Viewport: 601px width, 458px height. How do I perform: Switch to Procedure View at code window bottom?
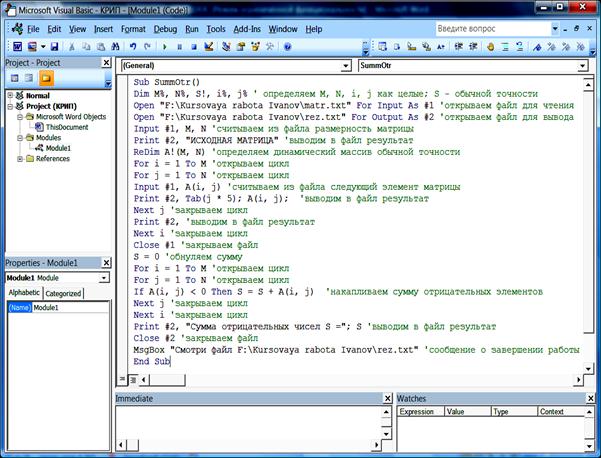122,380
